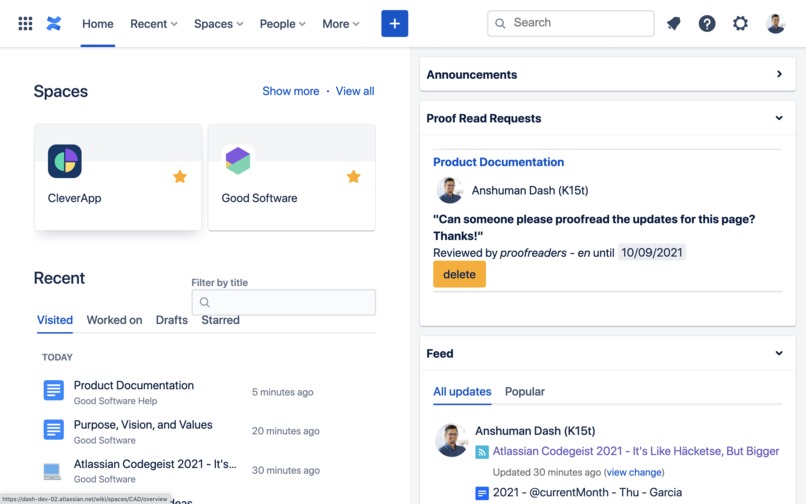The image size is (806, 504).
Task: Click the CleverApp space logo
Action: pyautogui.click(x=65, y=161)
